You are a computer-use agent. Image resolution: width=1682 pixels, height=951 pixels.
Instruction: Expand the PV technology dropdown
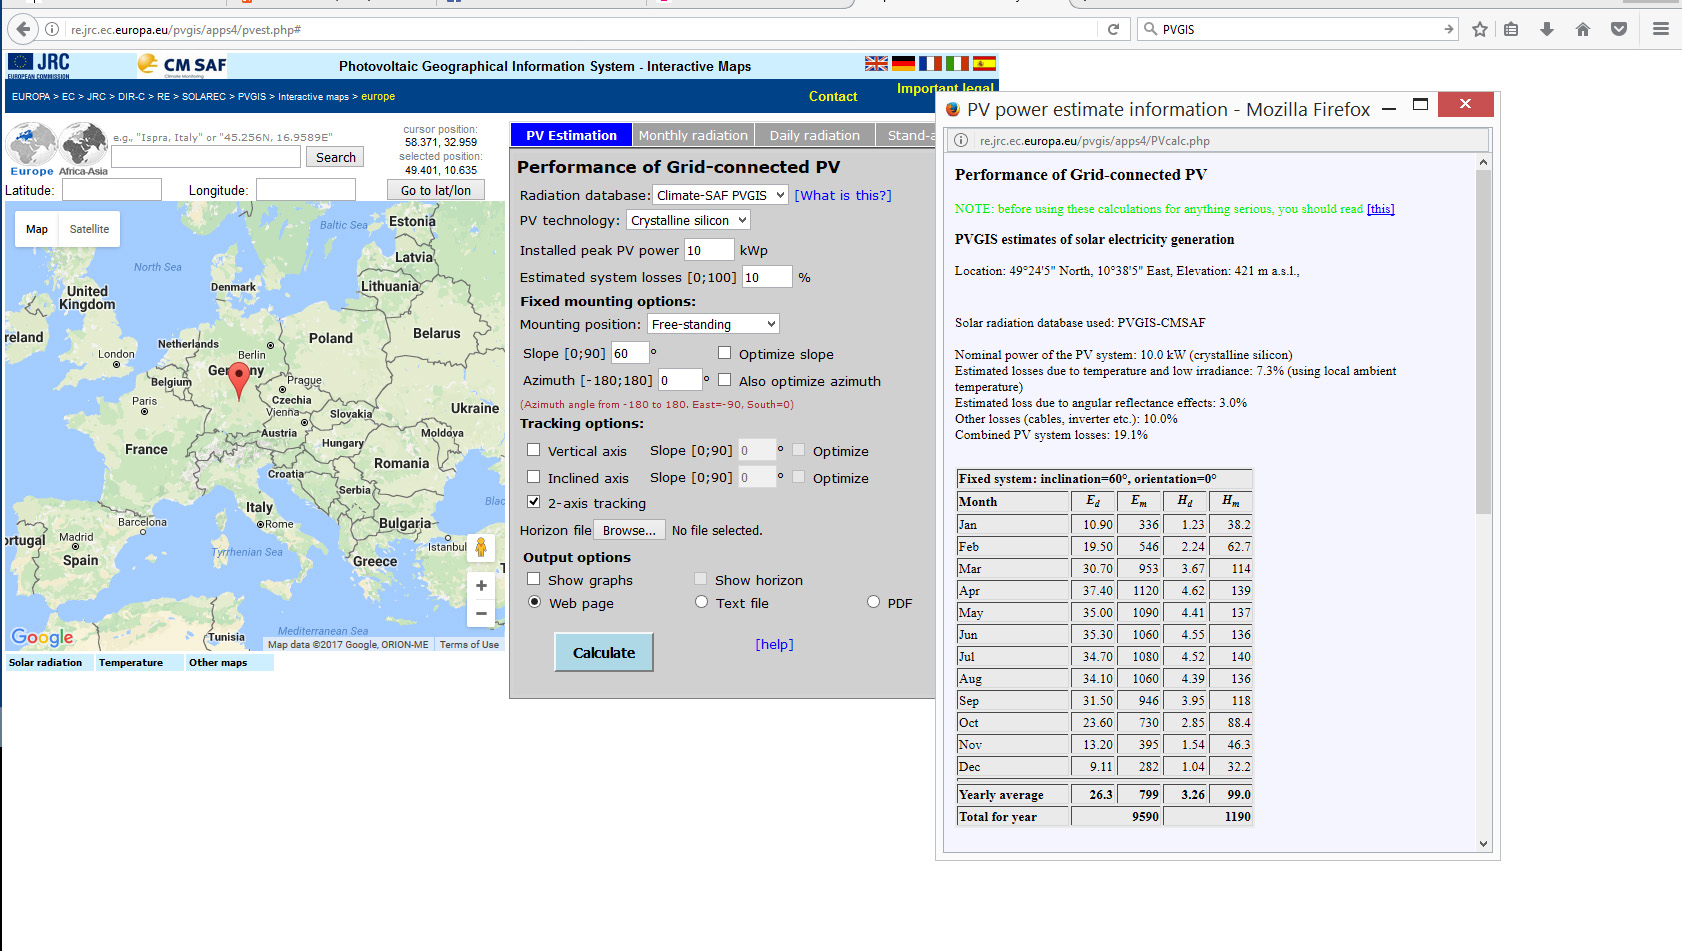click(x=688, y=220)
